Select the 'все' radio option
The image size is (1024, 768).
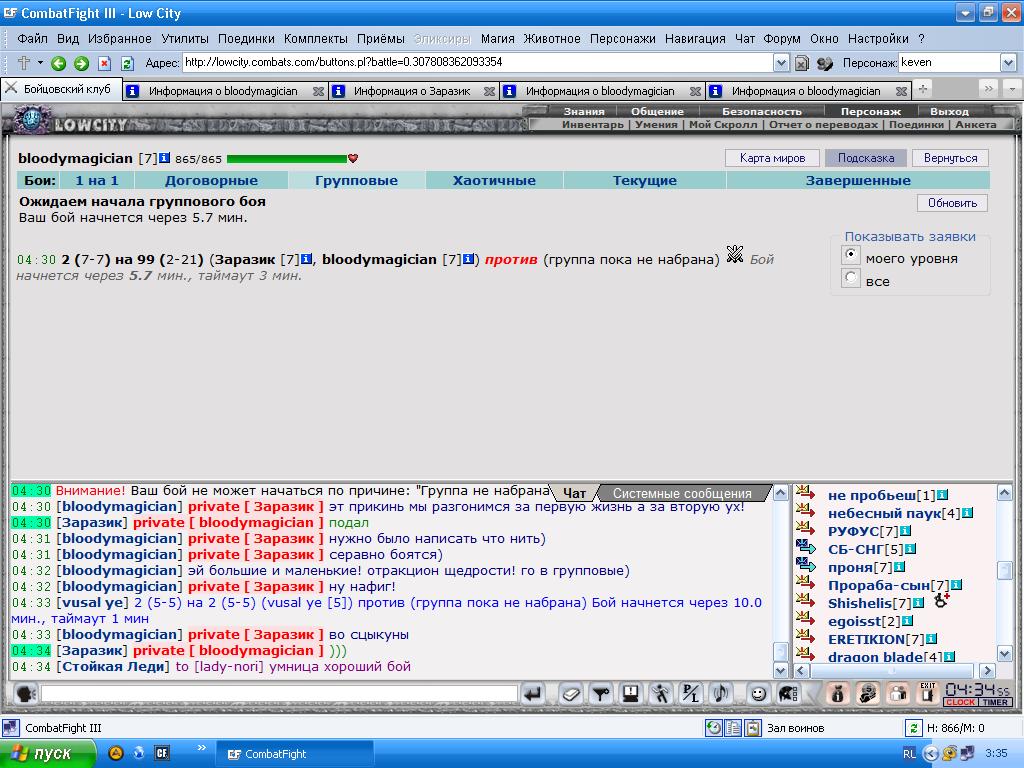pyautogui.click(x=850, y=278)
